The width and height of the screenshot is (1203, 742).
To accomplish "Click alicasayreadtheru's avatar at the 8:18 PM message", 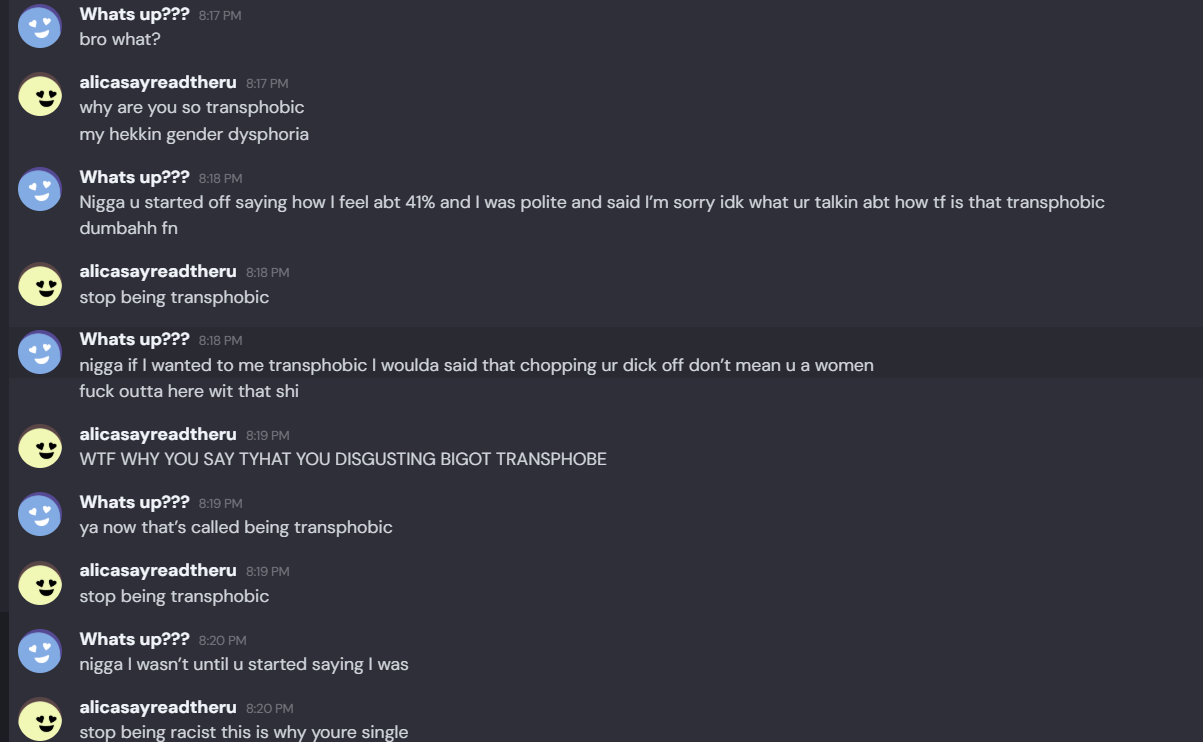I will 40,284.
